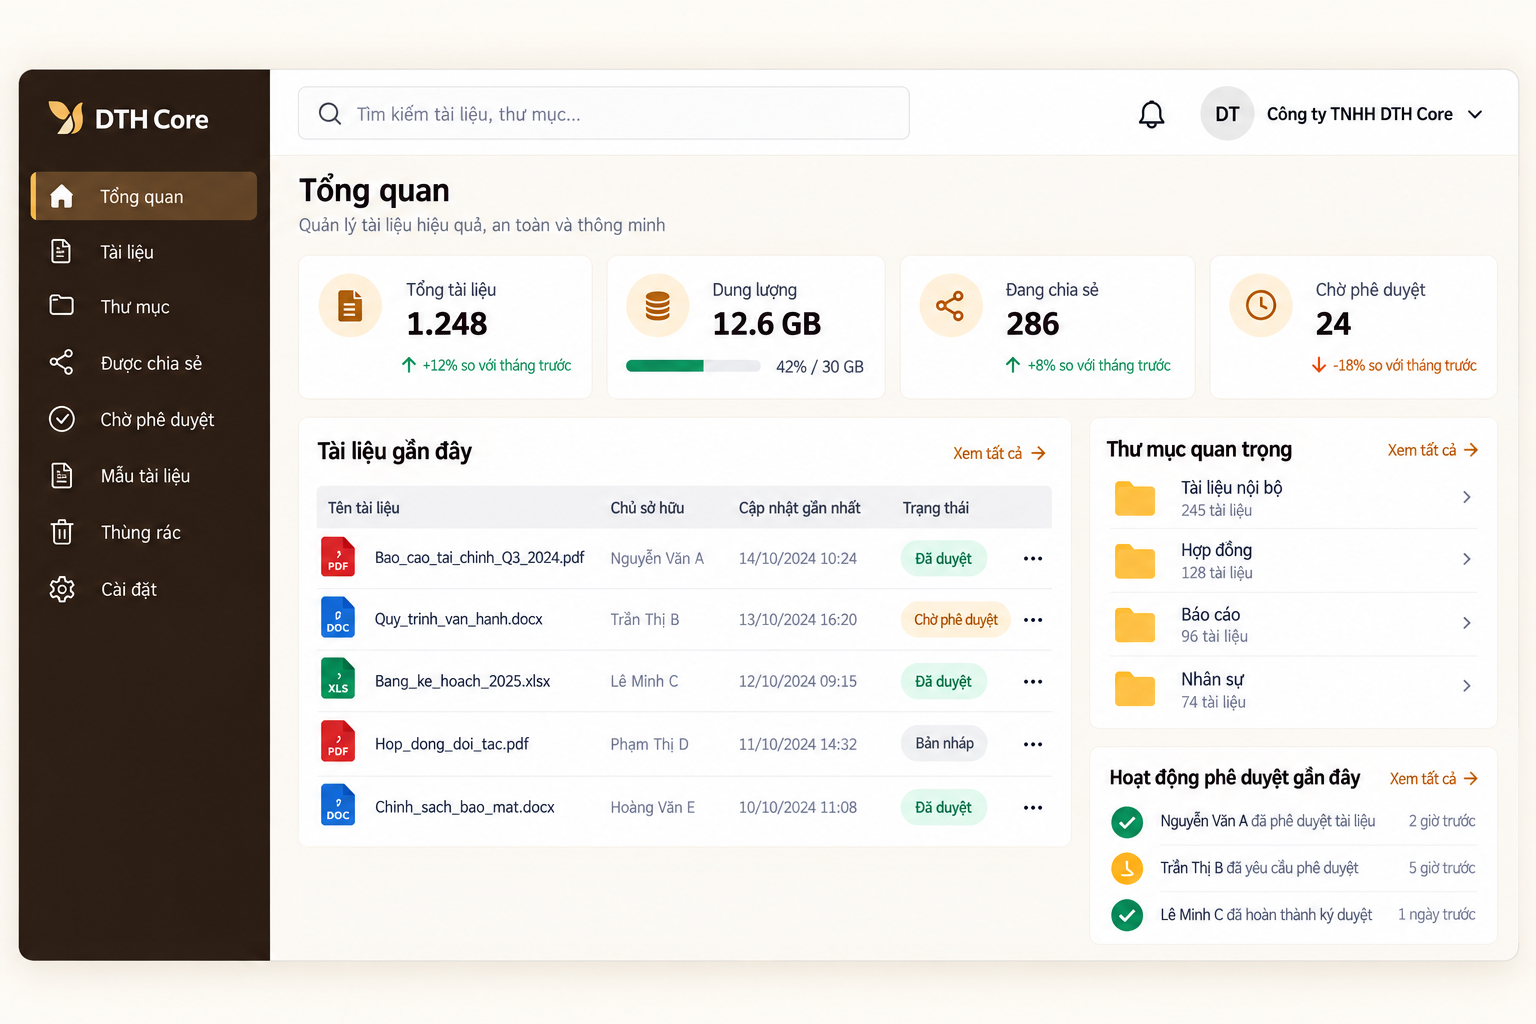The width and height of the screenshot is (1536, 1024).
Task: Click the Tài liệu nội bộ folder icon
Action: click(x=1135, y=498)
